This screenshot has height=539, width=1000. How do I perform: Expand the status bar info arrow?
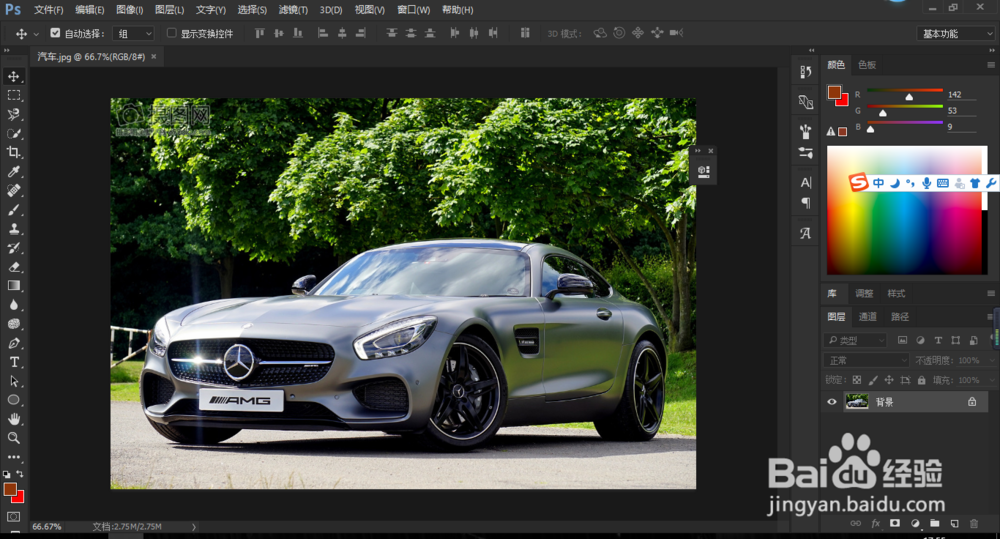[x=194, y=527]
